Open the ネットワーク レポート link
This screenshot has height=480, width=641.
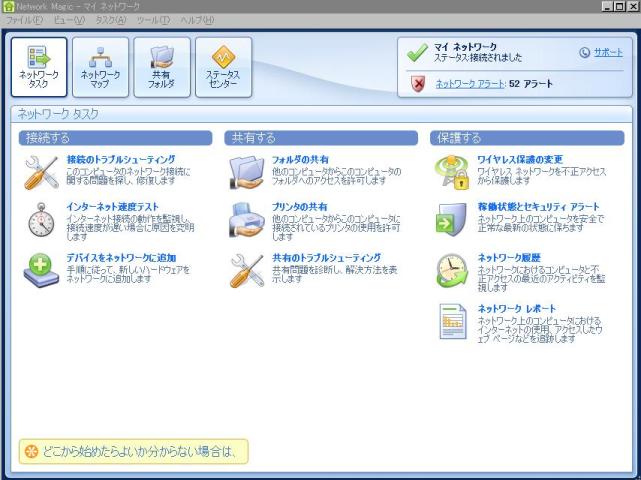click(x=517, y=309)
